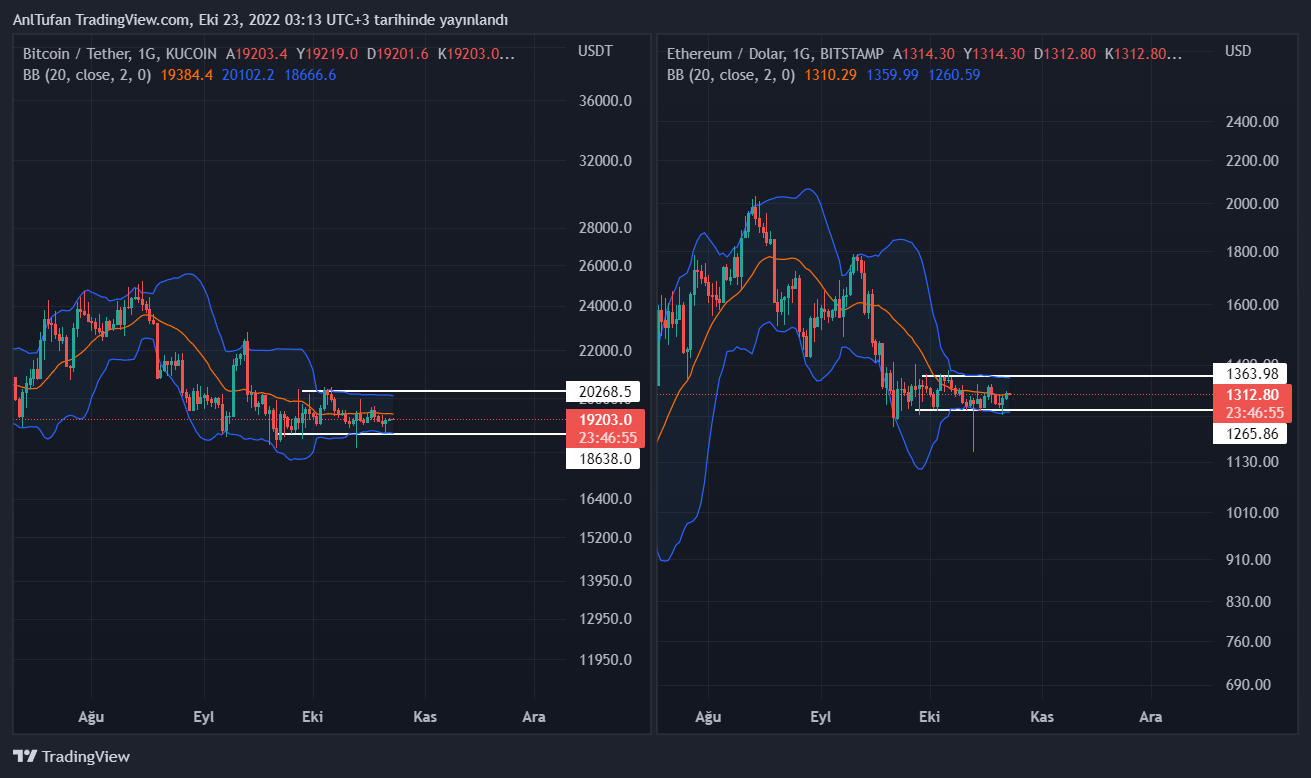Screen dimensions: 1311x778
Task: Click the Kas month on Ethereum time axis
Action: [1042, 717]
